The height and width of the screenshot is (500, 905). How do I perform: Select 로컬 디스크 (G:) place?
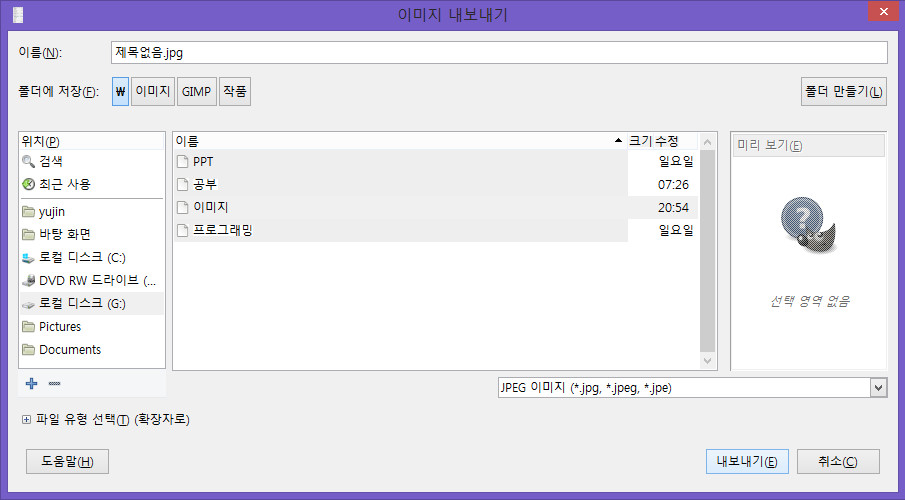pyautogui.click(x=92, y=304)
